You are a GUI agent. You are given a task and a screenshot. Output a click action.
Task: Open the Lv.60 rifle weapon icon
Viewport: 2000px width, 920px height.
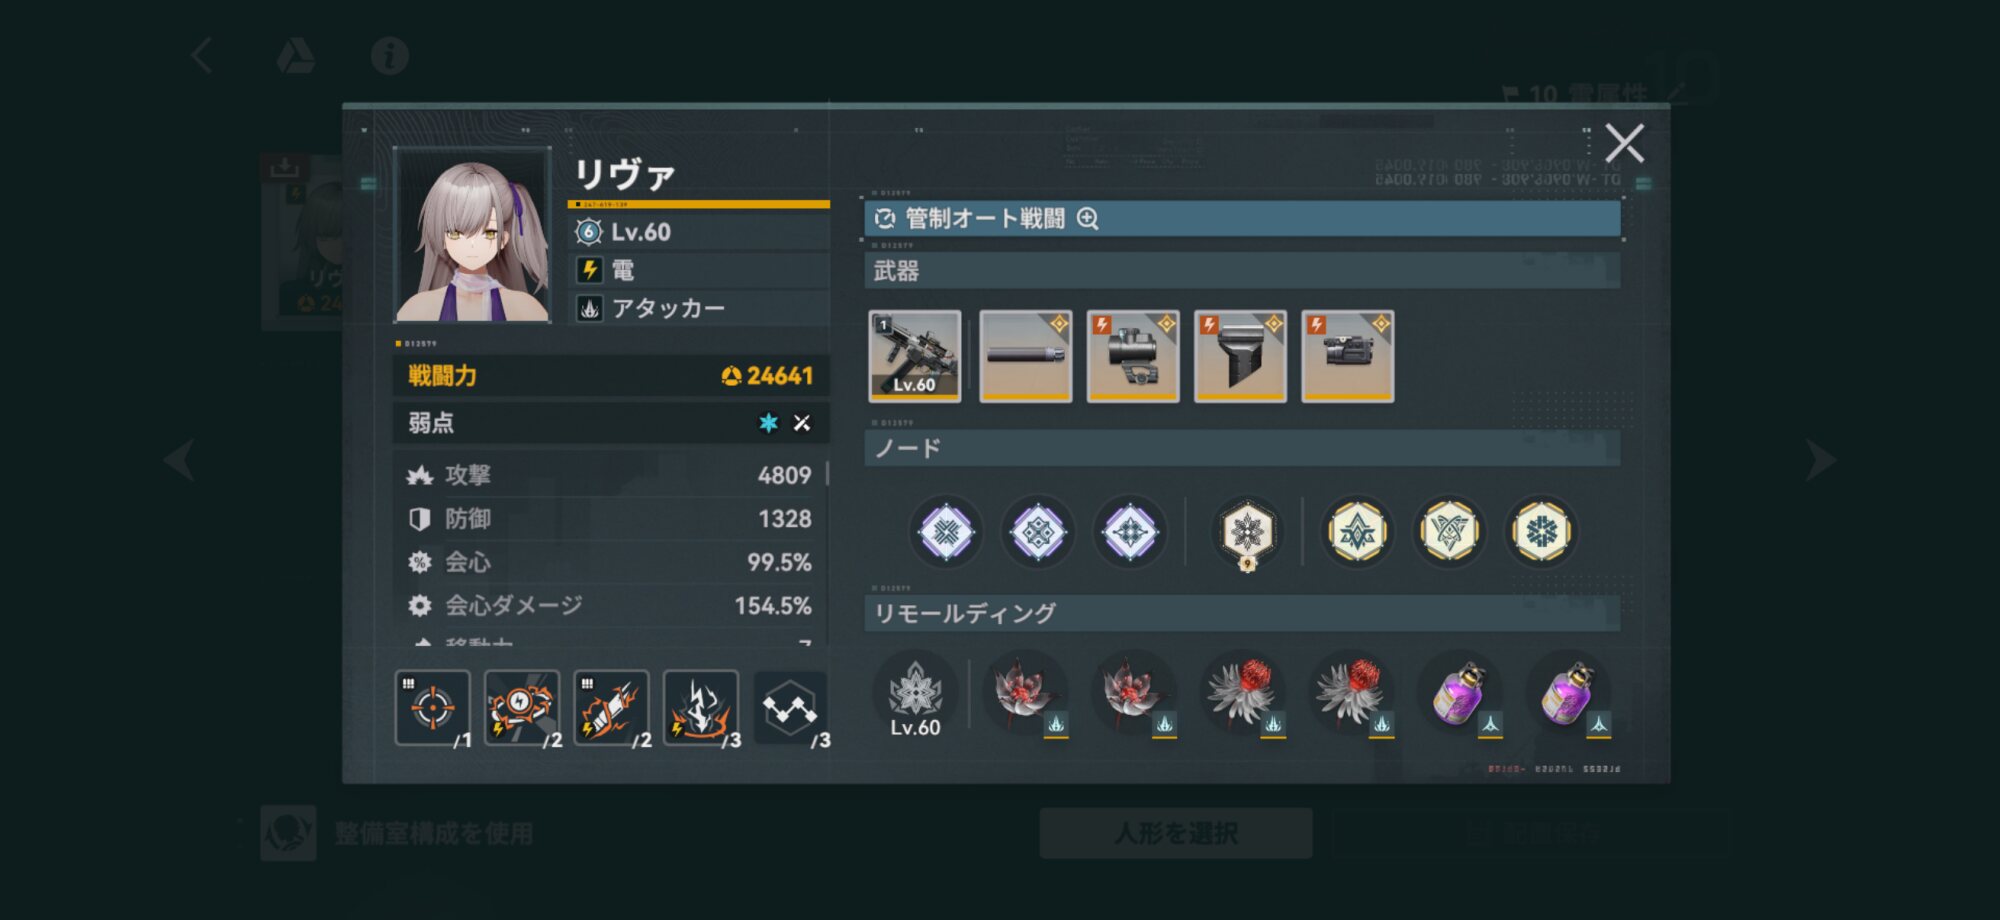click(915, 356)
